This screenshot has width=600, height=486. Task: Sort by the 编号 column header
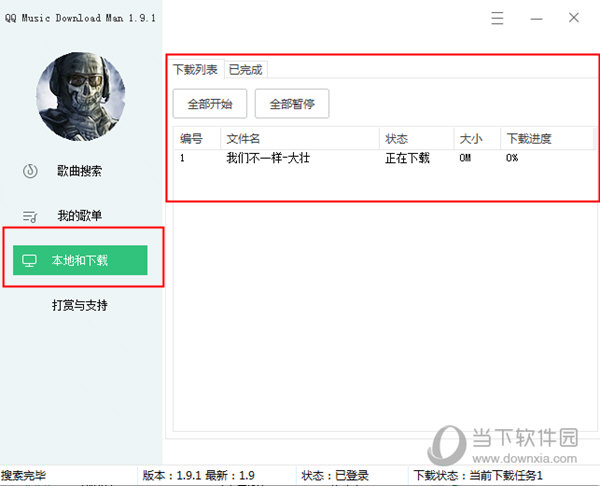point(191,139)
